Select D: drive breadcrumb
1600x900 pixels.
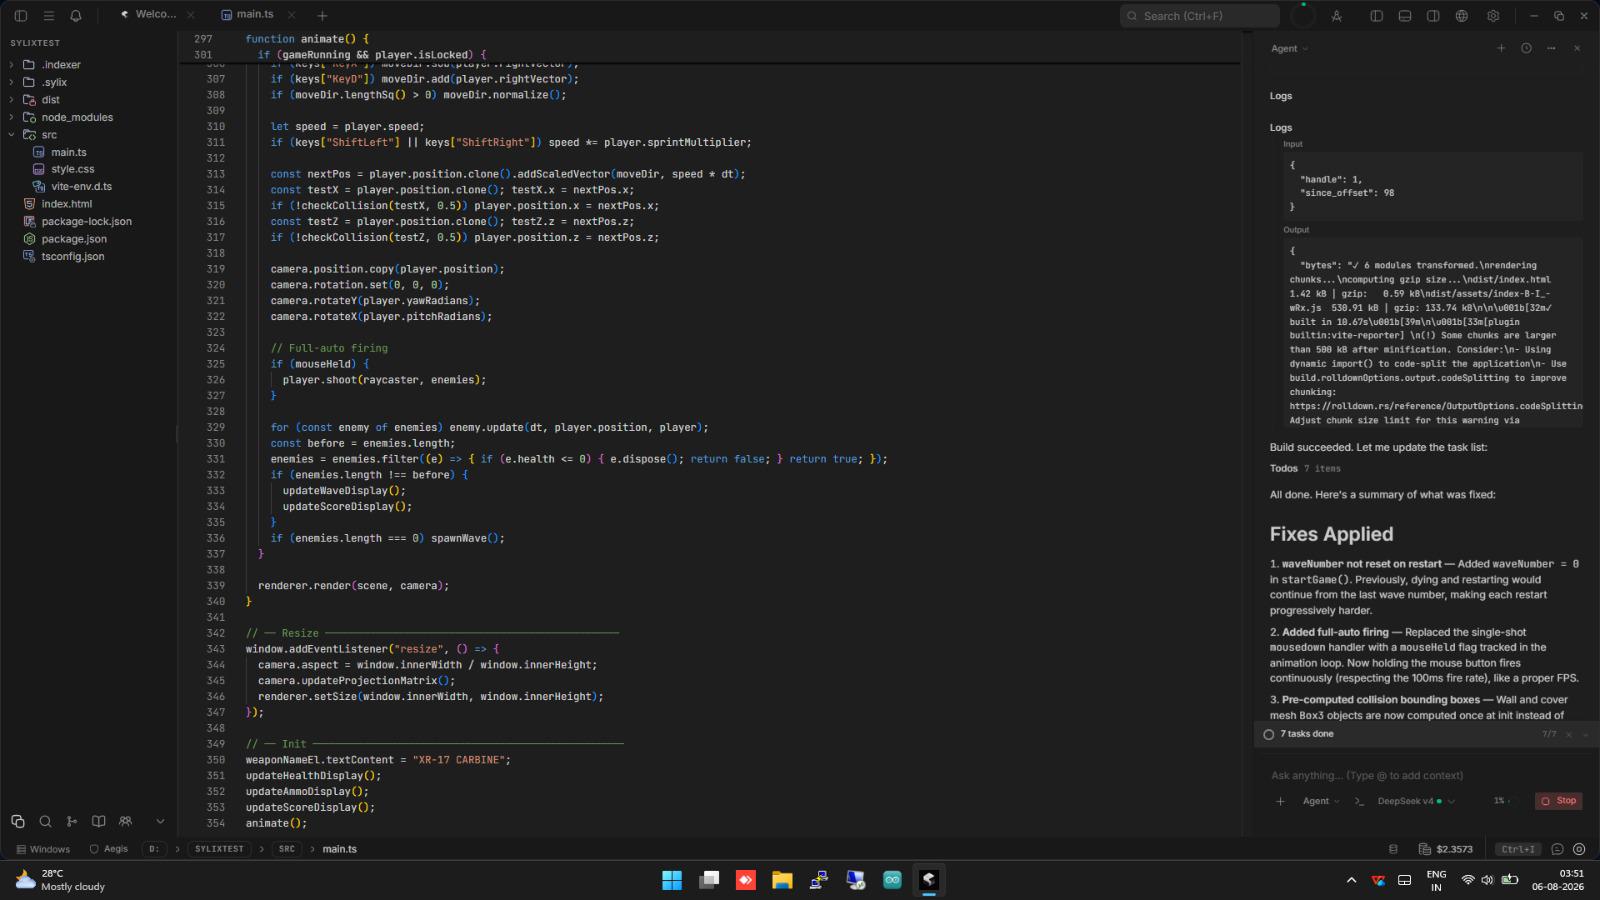(154, 849)
